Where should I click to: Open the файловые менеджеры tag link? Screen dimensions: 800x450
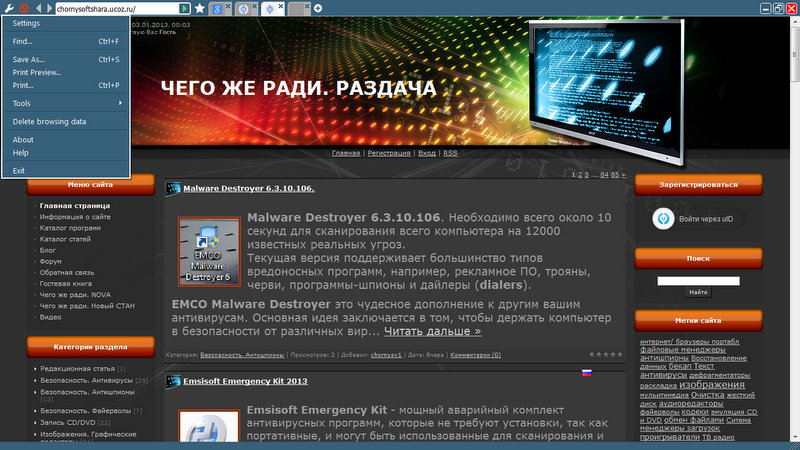click(x=682, y=349)
